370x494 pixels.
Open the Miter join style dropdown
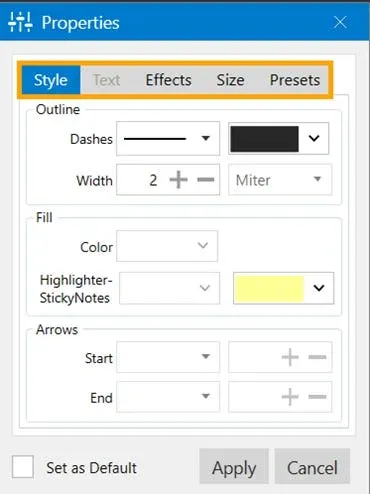tap(280, 180)
